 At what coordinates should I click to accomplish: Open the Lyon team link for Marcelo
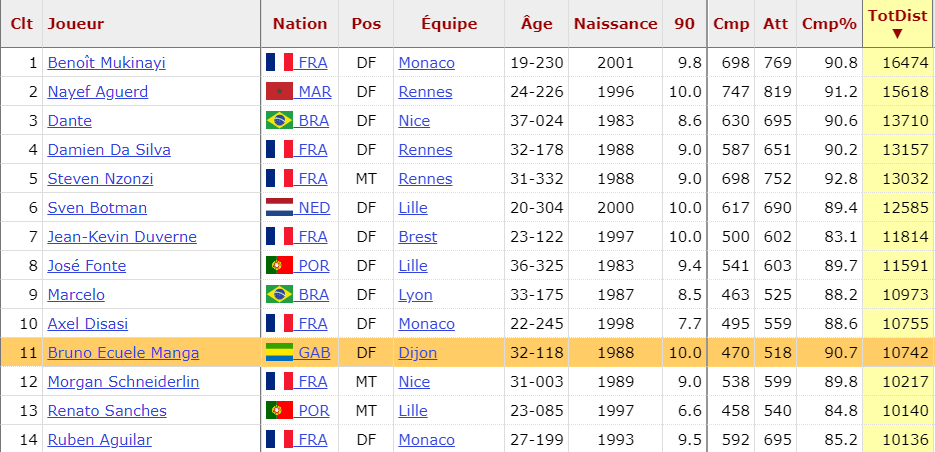click(416, 295)
